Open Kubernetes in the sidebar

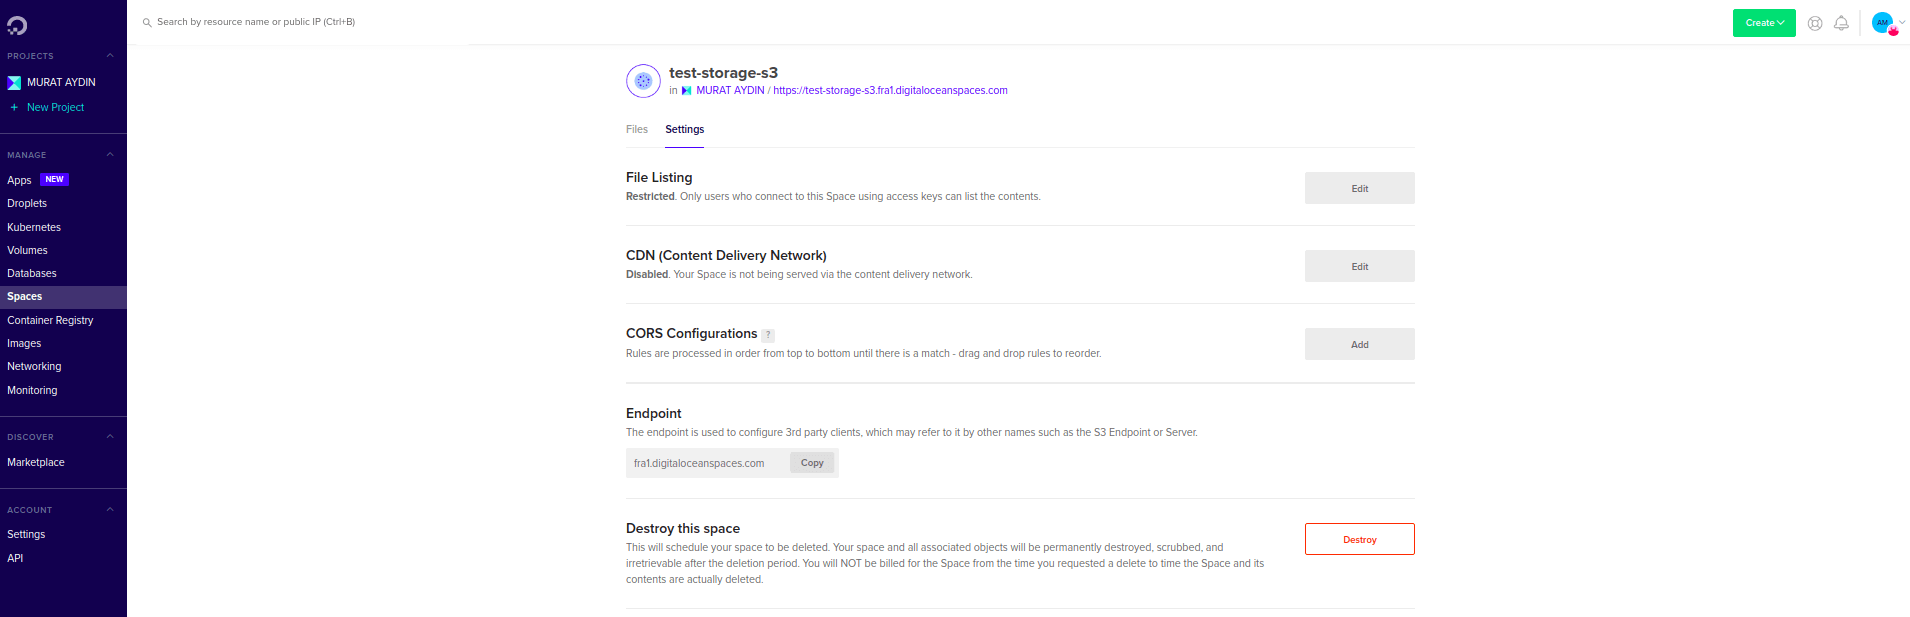point(34,227)
